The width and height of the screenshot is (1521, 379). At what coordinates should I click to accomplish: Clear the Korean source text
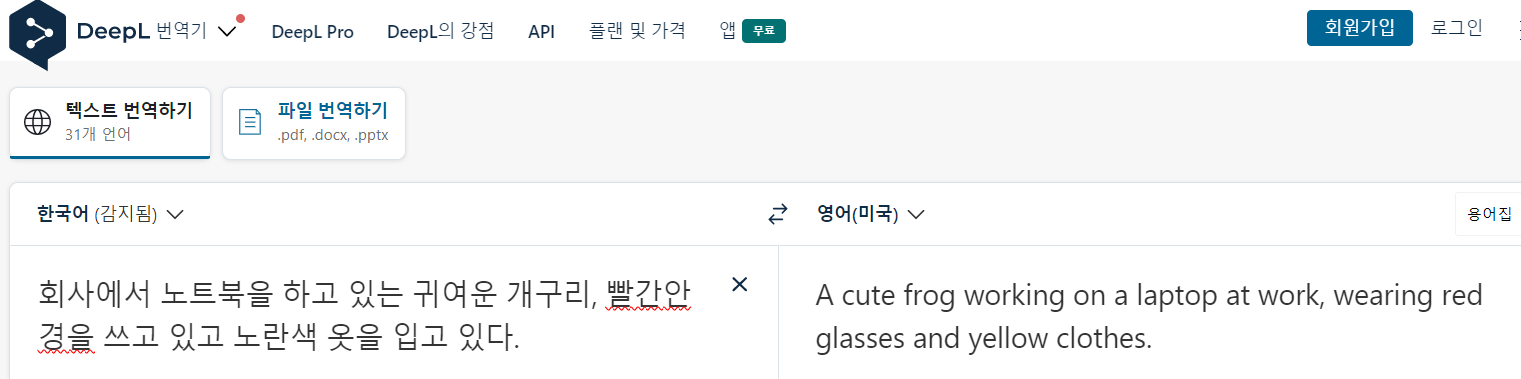click(740, 284)
